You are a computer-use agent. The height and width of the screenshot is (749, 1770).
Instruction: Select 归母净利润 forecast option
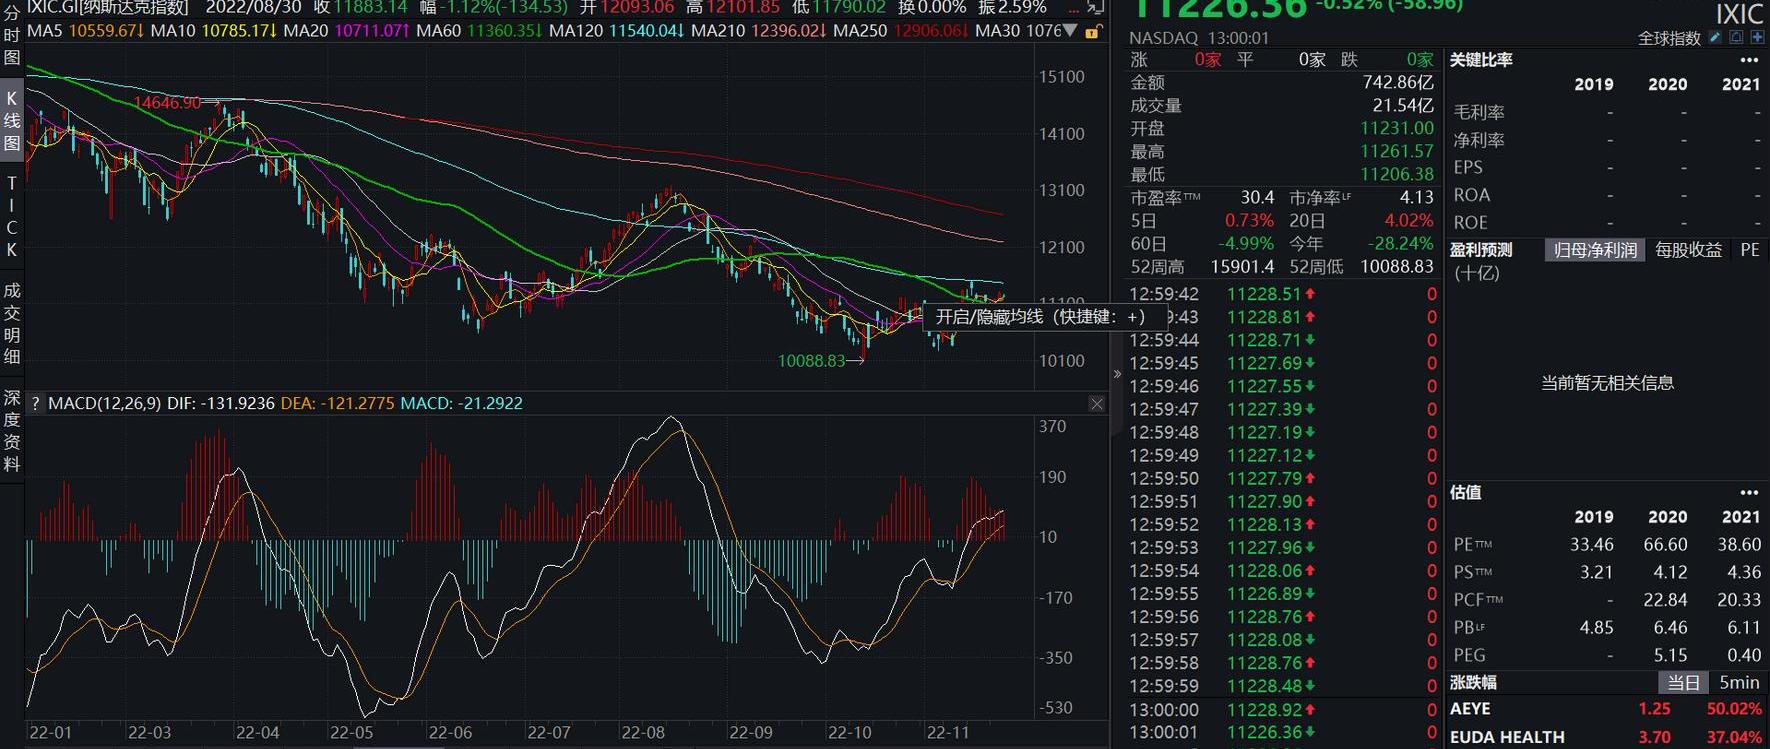tap(1595, 250)
